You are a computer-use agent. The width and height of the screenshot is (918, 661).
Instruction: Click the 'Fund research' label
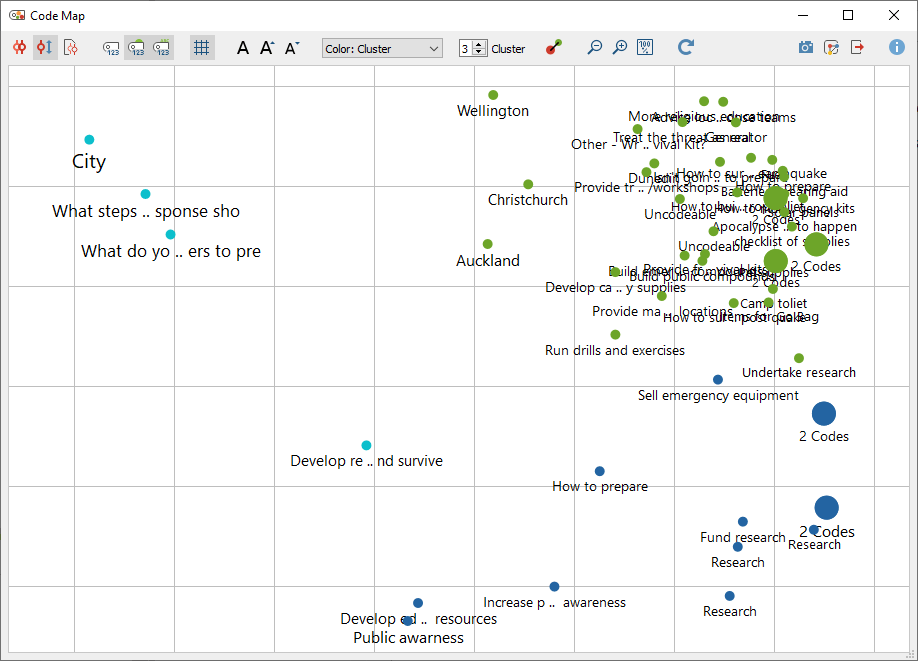[742, 537]
